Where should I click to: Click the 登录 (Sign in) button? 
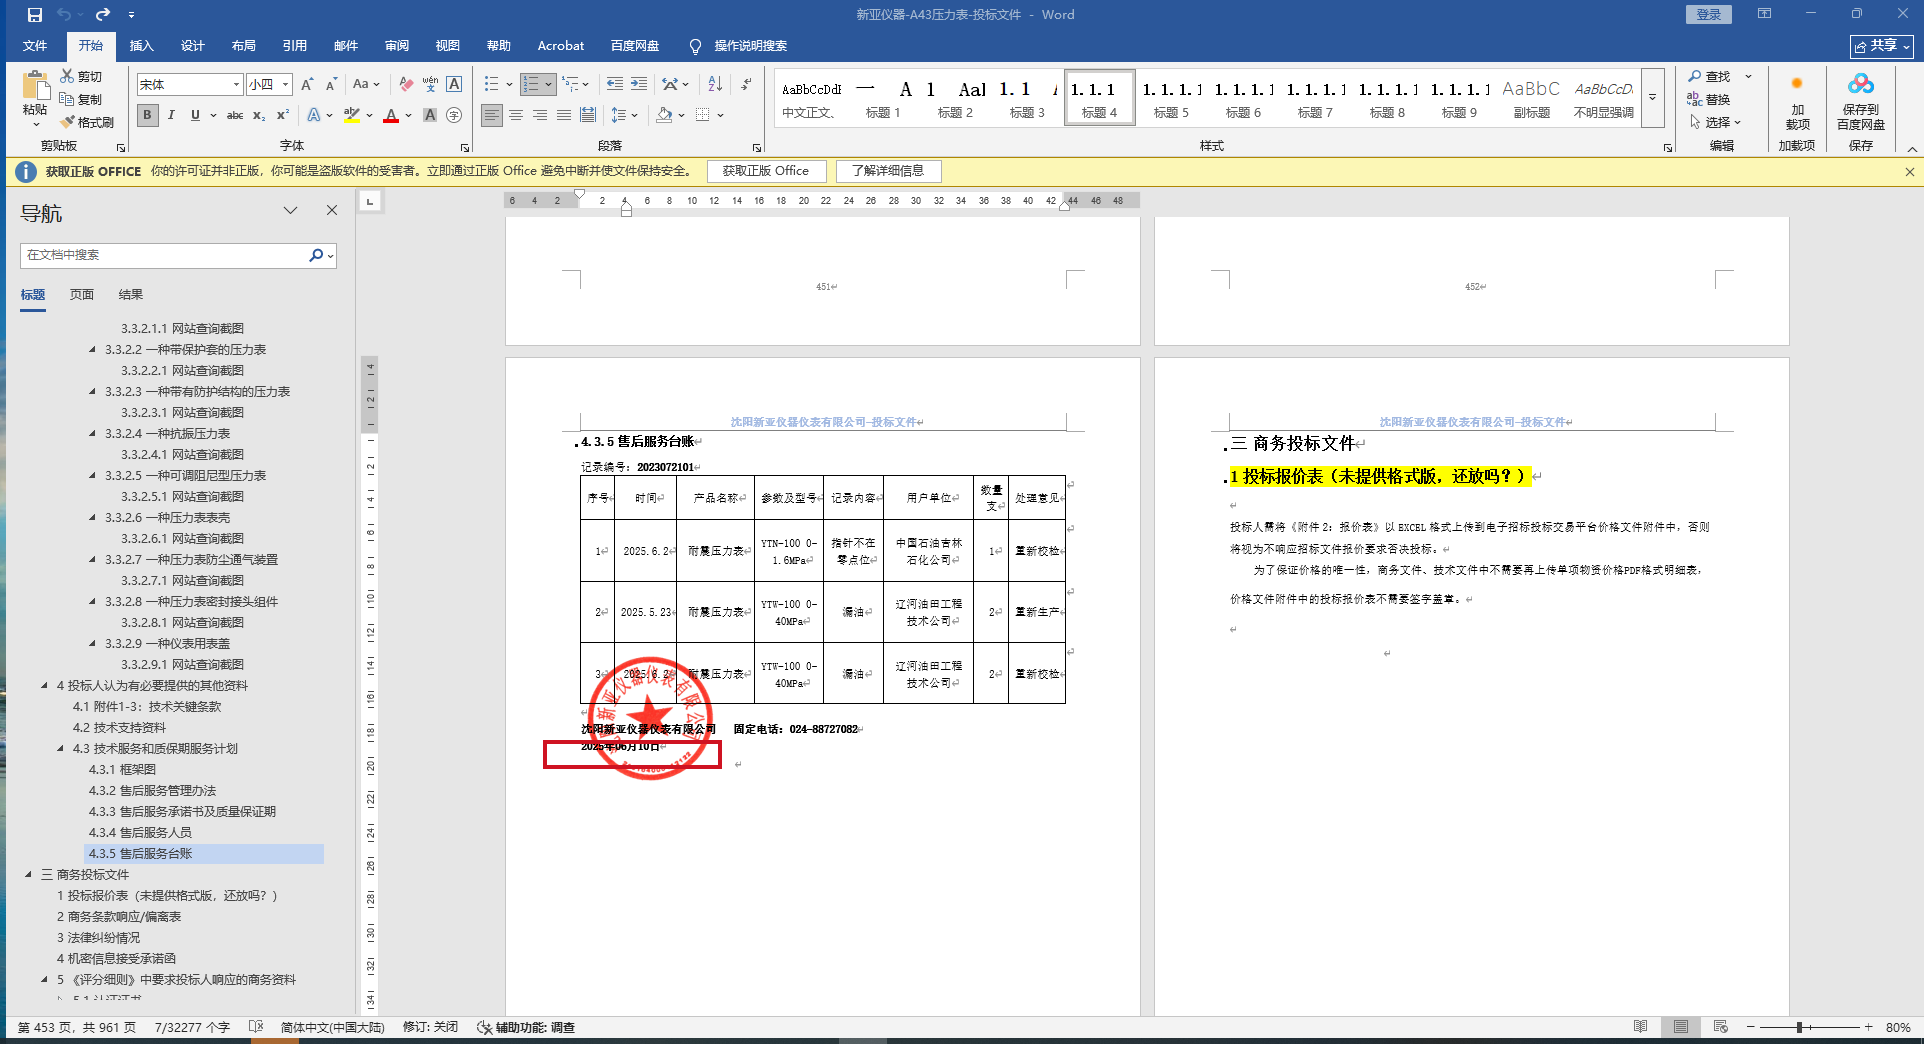pyautogui.click(x=1708, y=14)
